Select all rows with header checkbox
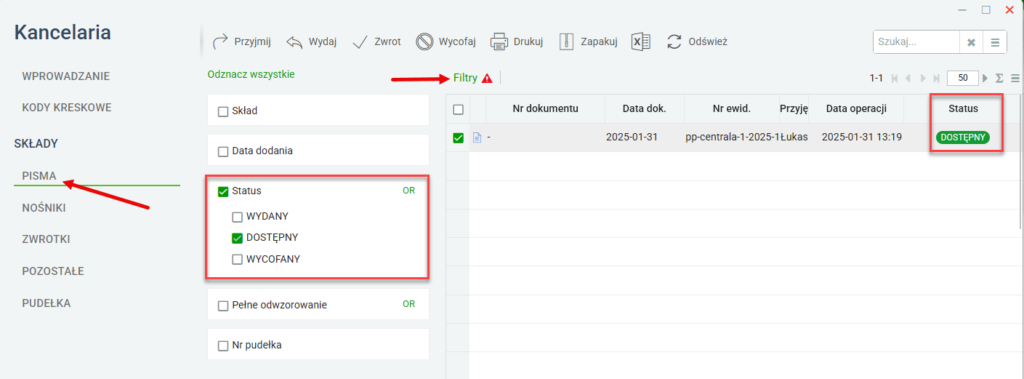1024x379 pixels. pyautogui.click(x=458, y=109)
